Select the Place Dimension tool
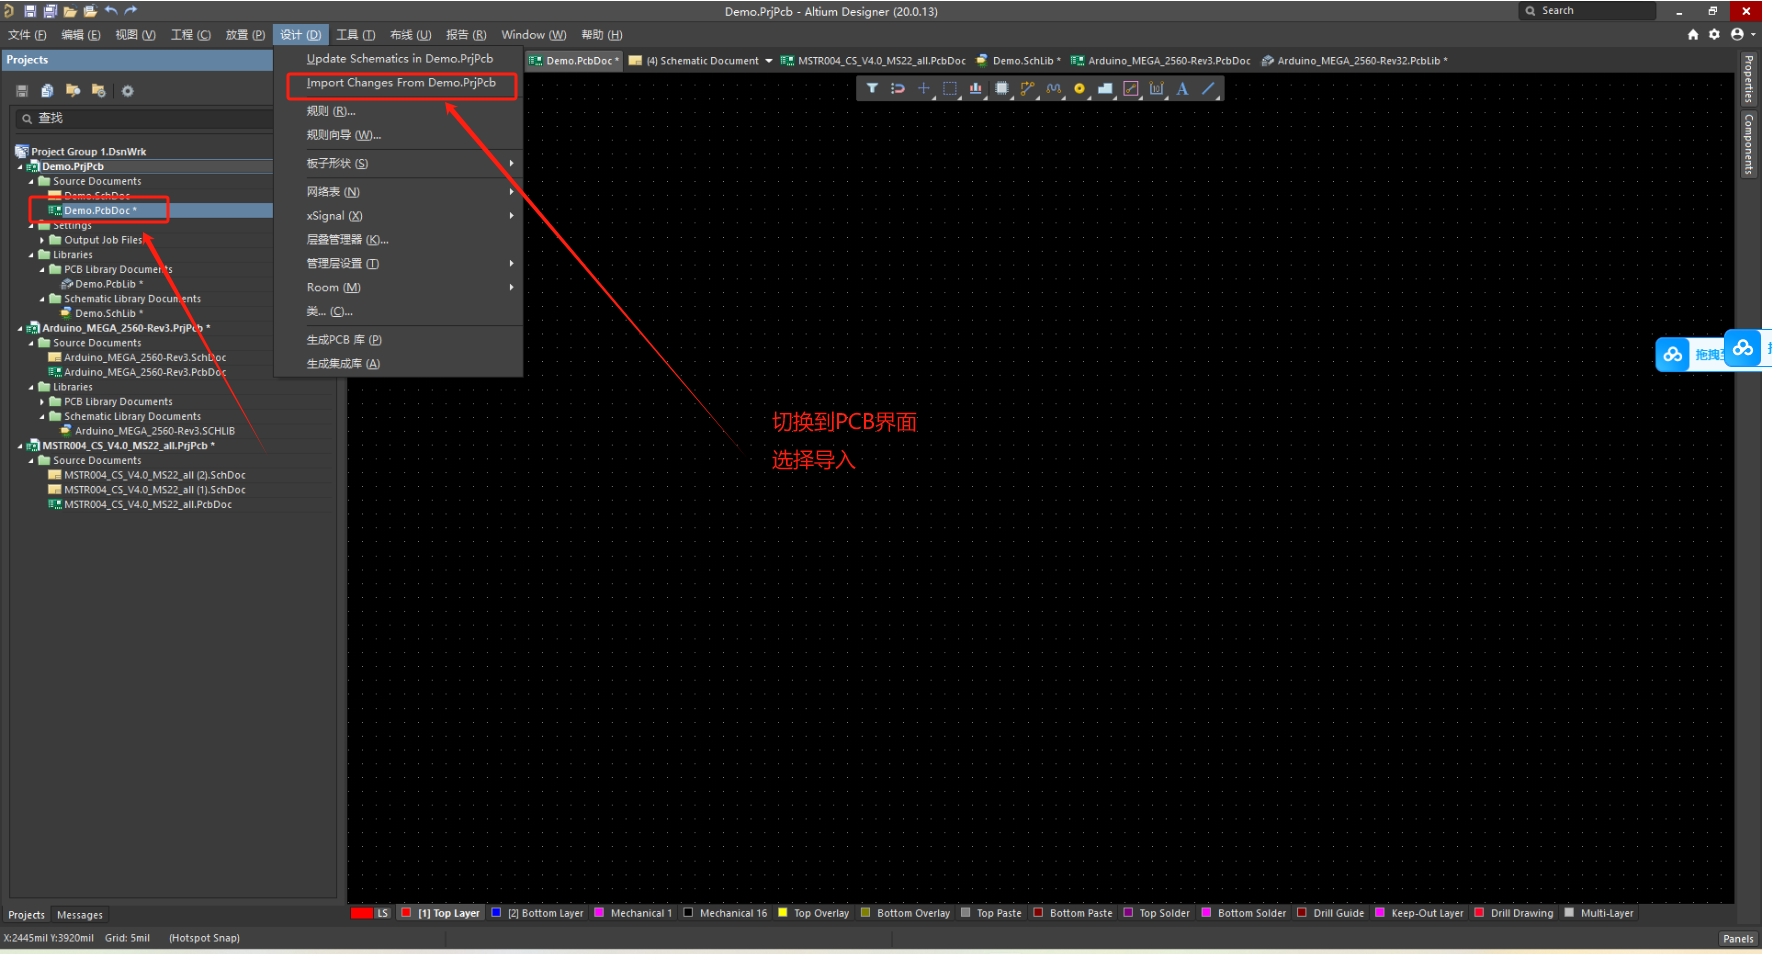Image resolution: width=1772 pixels, height=954 pixels. 1157,88
